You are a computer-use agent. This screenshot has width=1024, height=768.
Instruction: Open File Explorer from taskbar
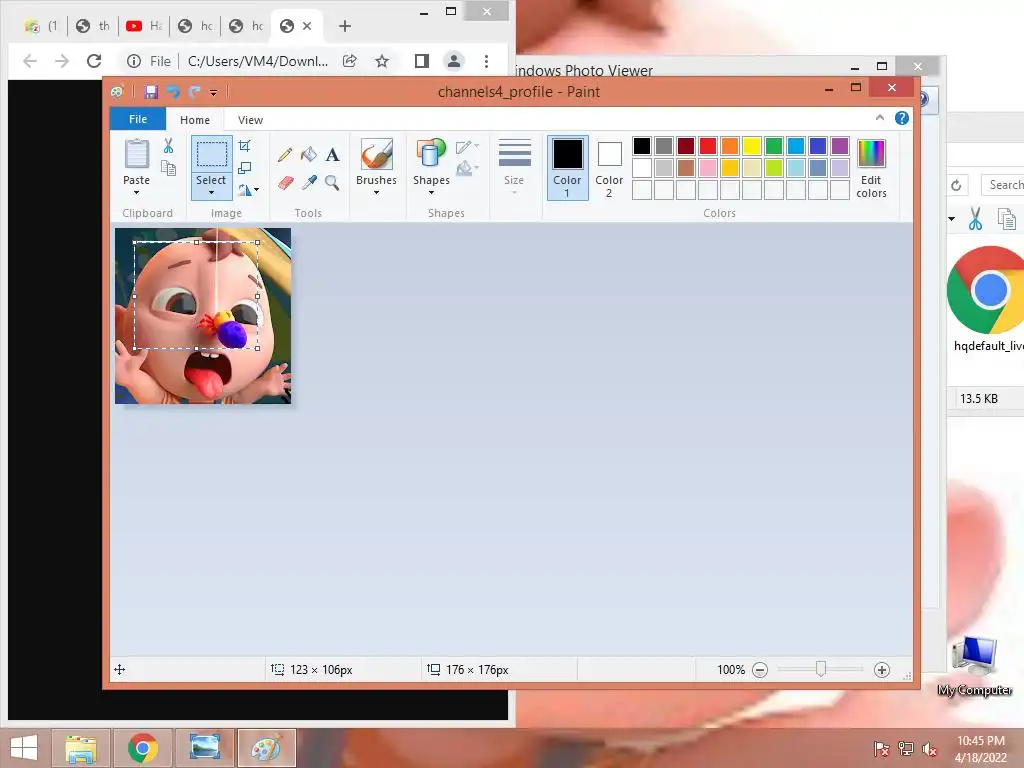point(80,748)
